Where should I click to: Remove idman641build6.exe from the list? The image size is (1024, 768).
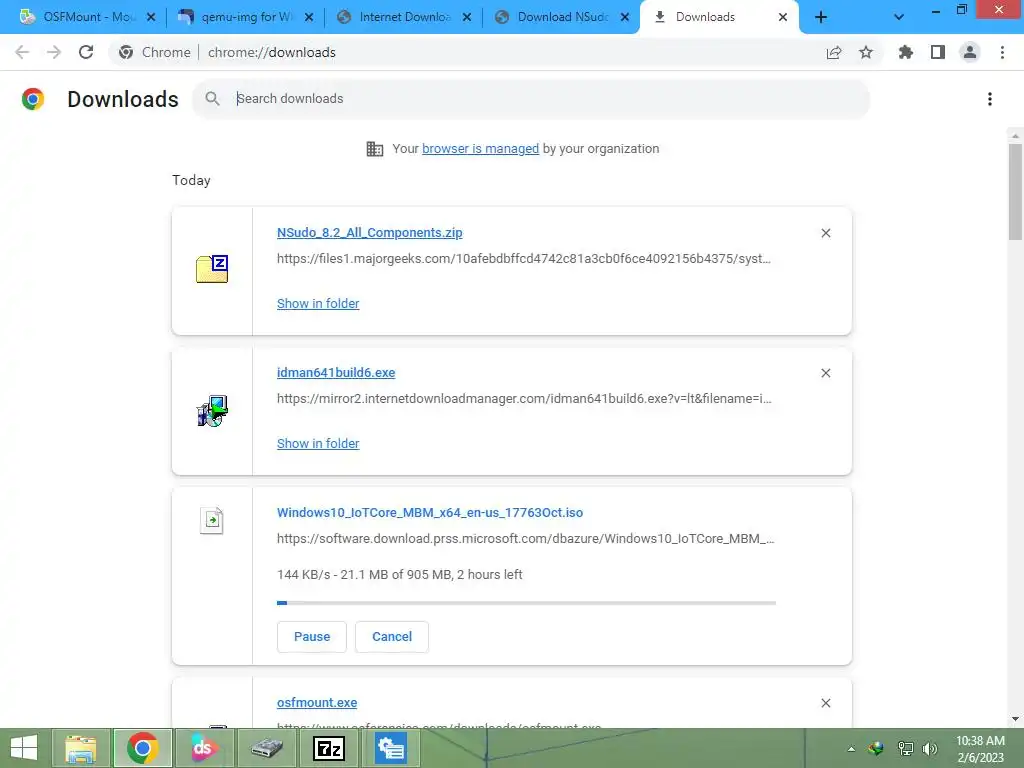pyautogui.click(x=826, y=373)
